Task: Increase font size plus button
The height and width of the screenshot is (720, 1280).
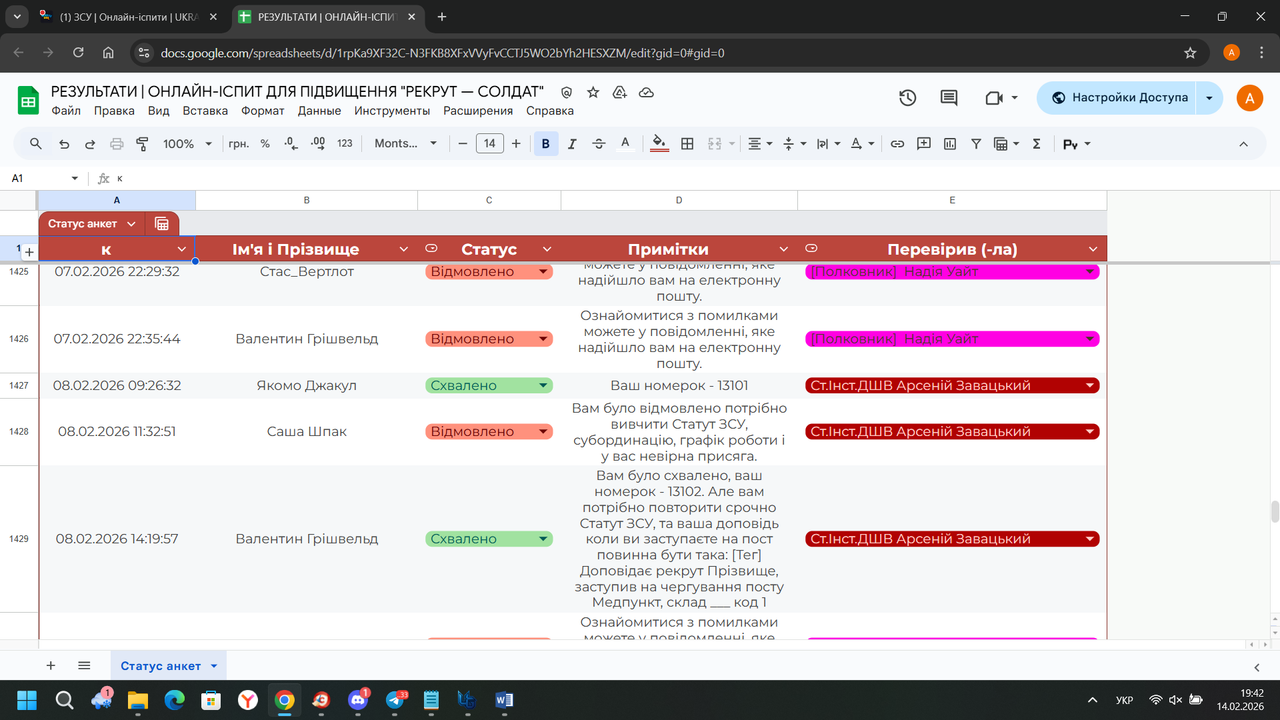Action: [x=516, y=144]
